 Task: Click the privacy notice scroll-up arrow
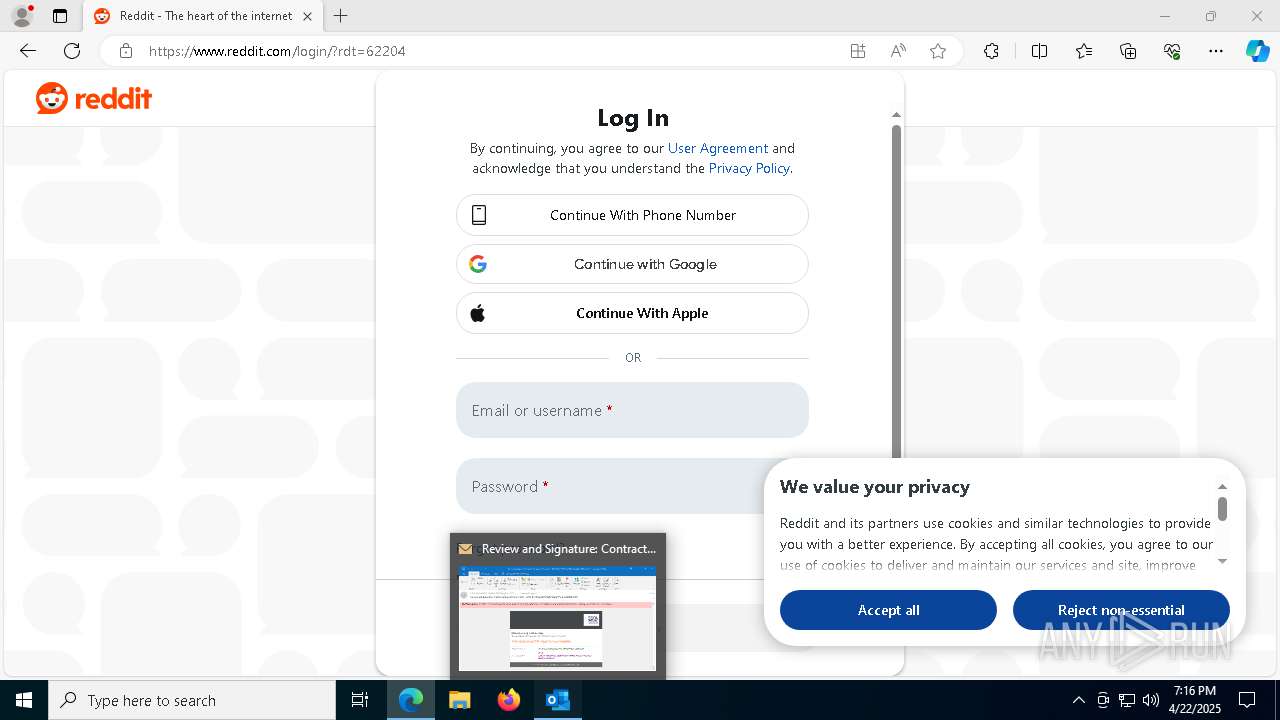[x=1222, y=486]
